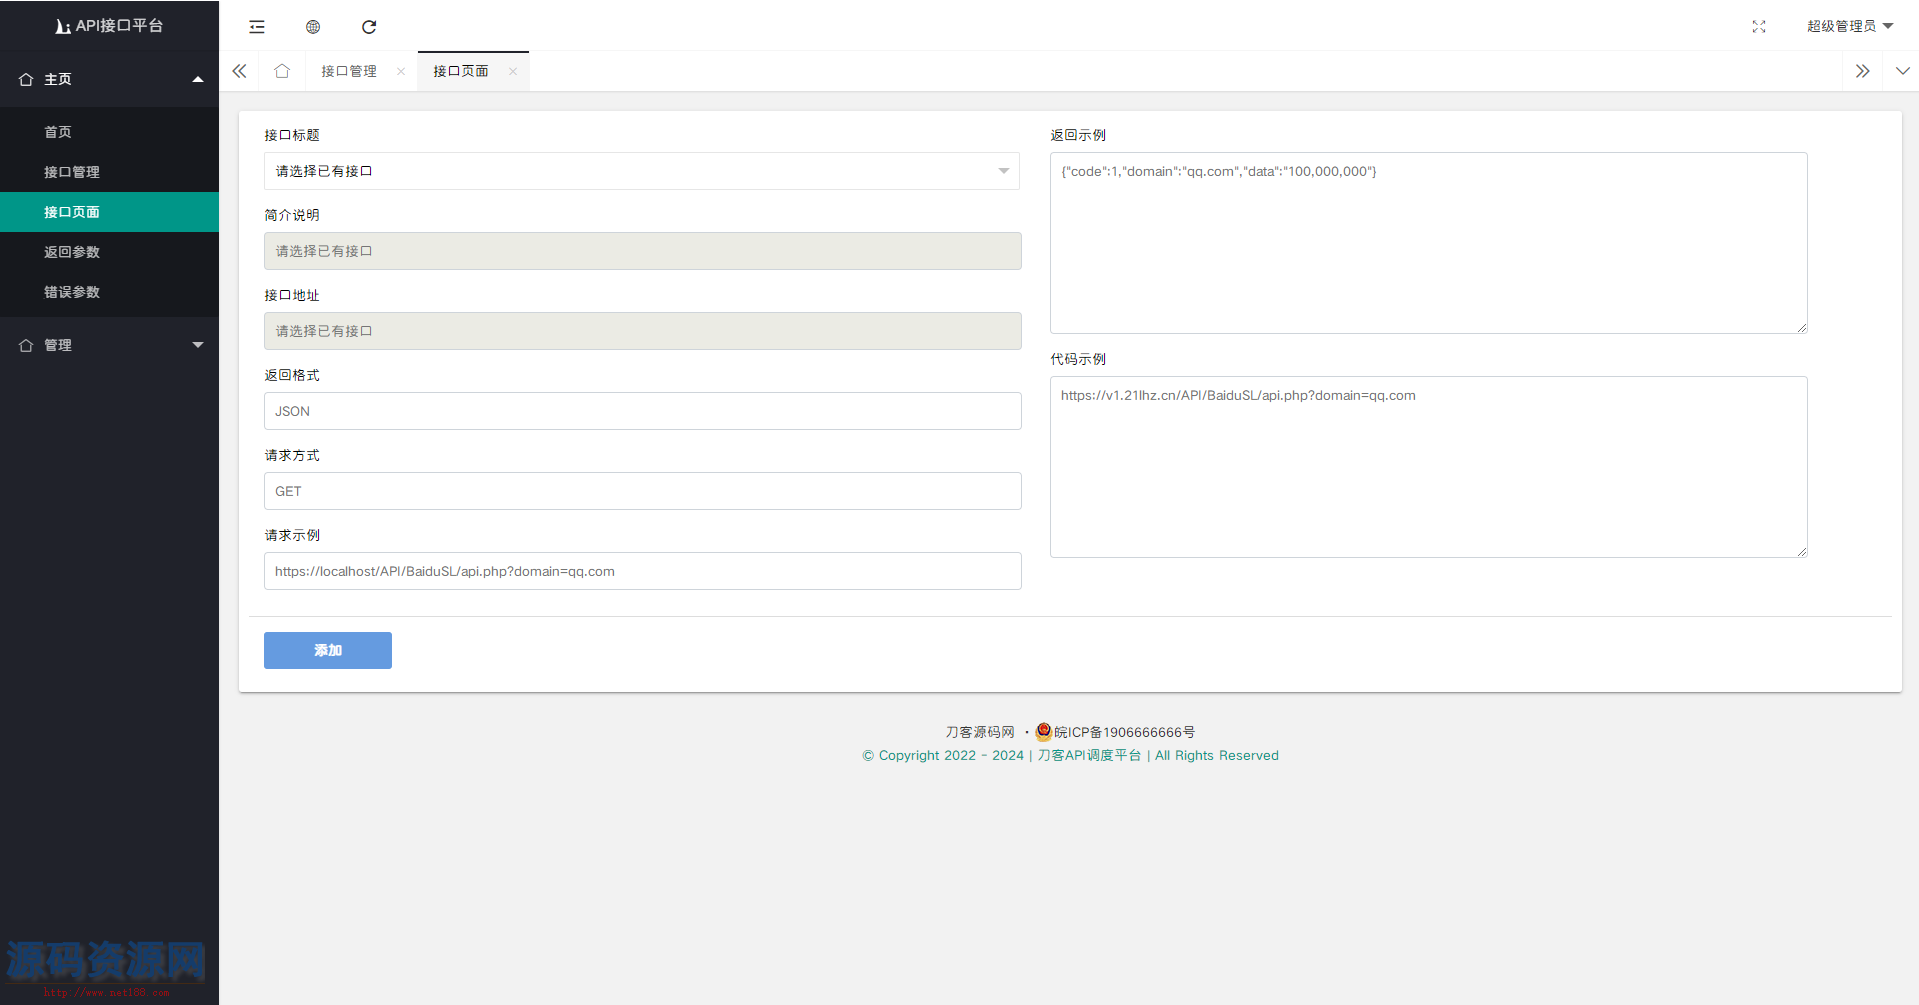The width and height of the screenshot is (1919, 1005).
Task: Open the 接口标题 select dropdown
Action: click(642, 171)
